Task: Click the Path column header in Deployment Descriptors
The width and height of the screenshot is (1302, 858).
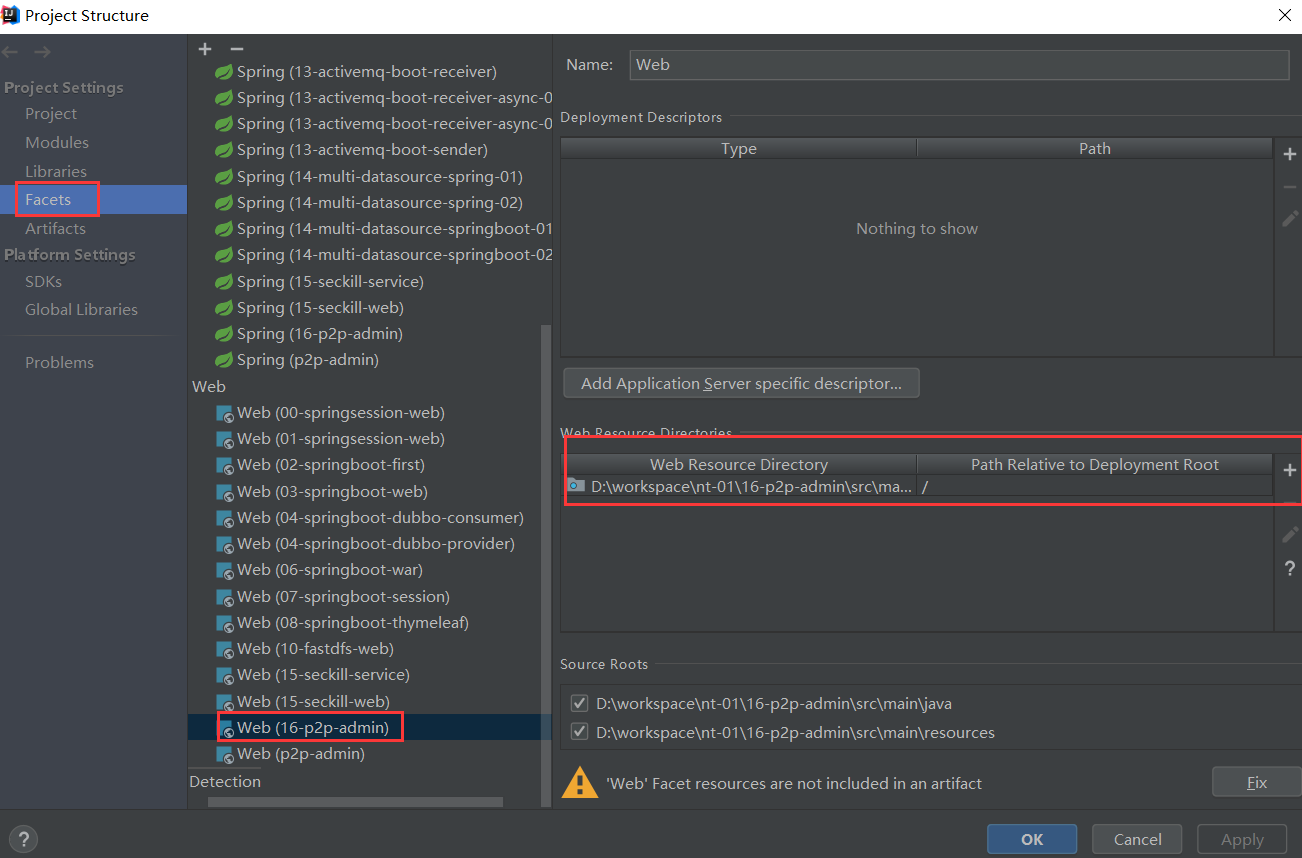Action: (x=1095, y=148)
